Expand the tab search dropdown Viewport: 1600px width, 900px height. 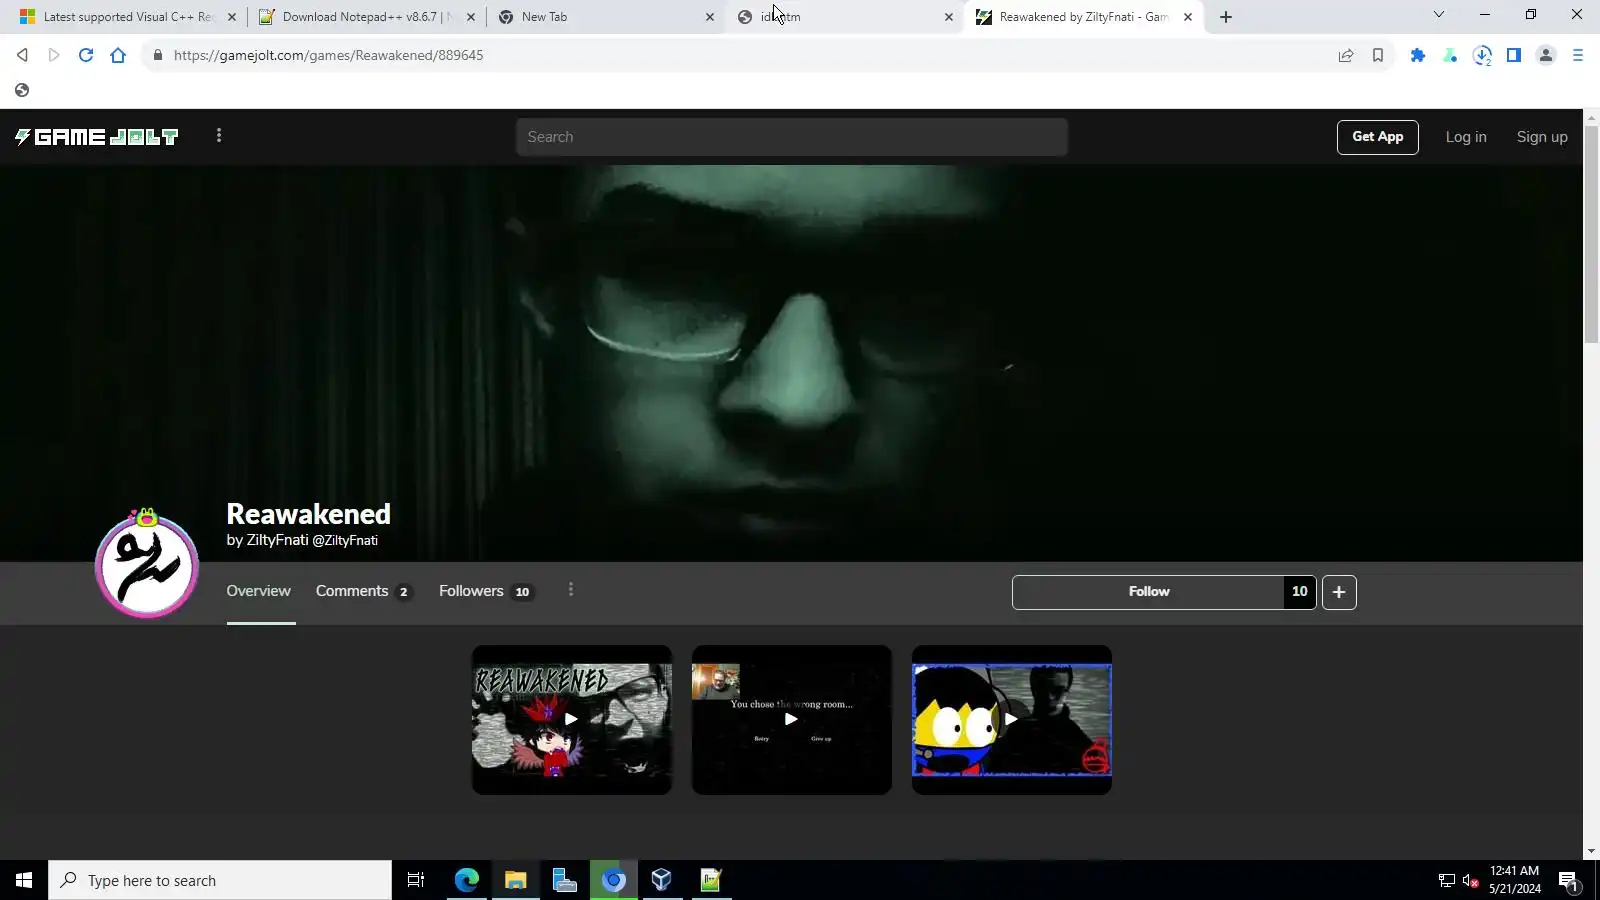tap(1439, 14)
